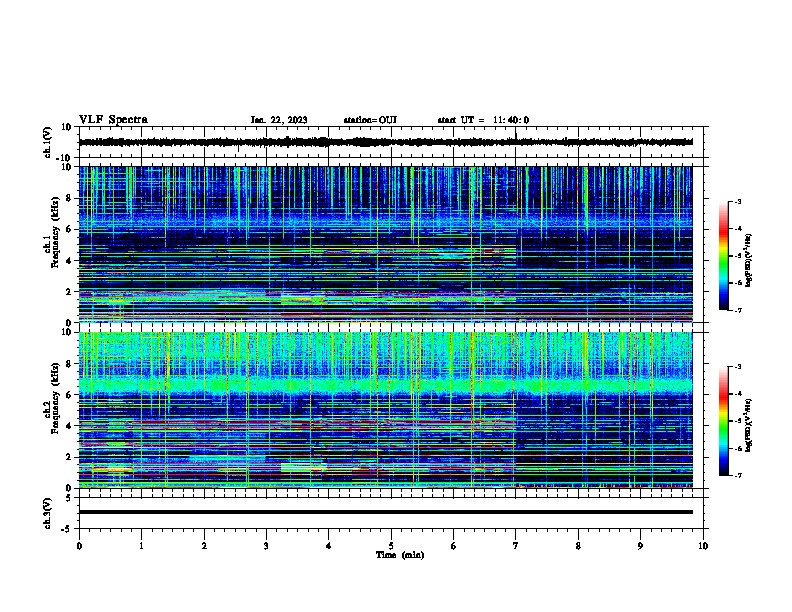This screenshot has height=612, width=792.
Task: Click the "8" kHz tick on the ch.2 frequency axis
Action: (x=69, y=364)
